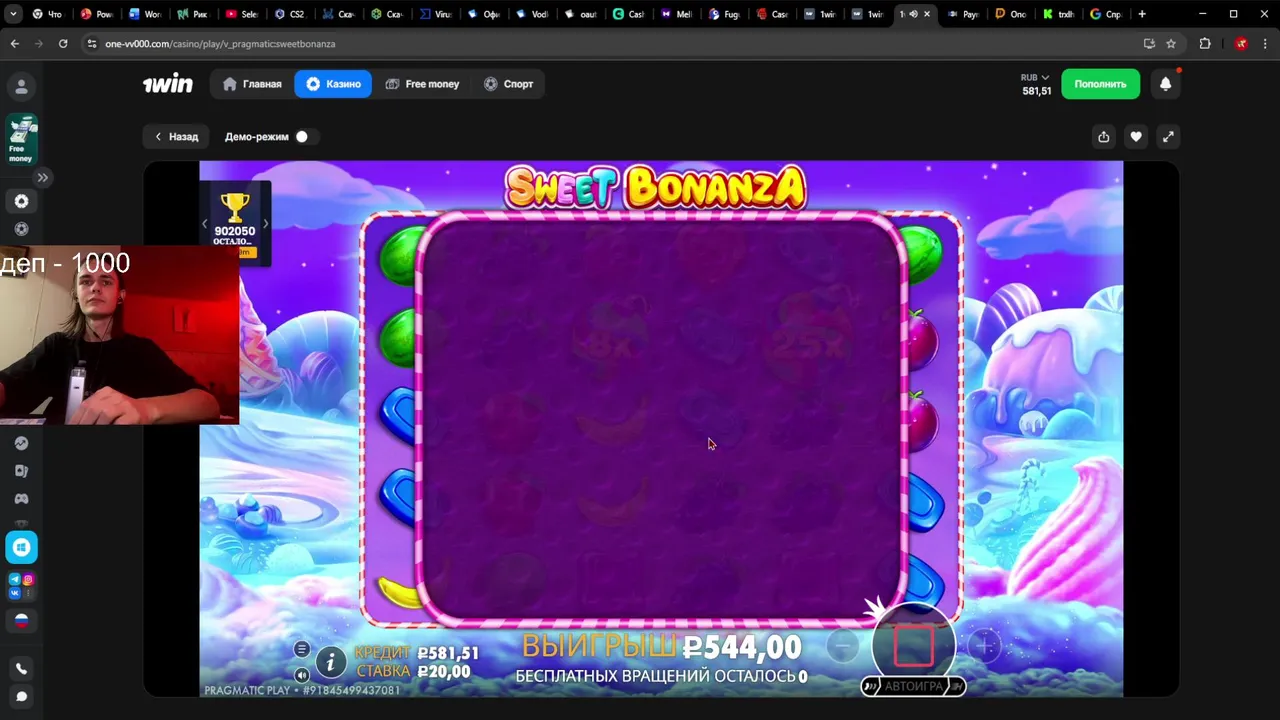The width and height of the screenshot is (1280, 720).
Task: Open the cards icon in sidebar
Action: tap(21, 471)
